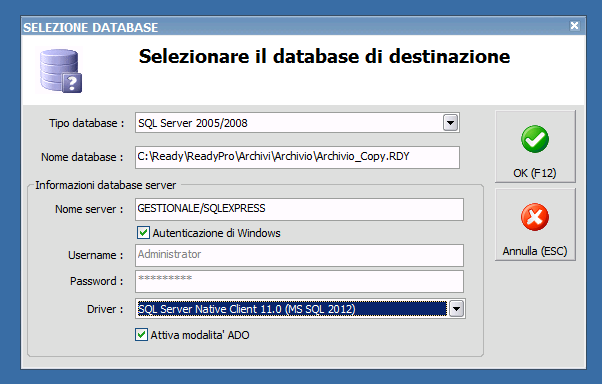Click the Username field showing Administrator

point(299,255)
